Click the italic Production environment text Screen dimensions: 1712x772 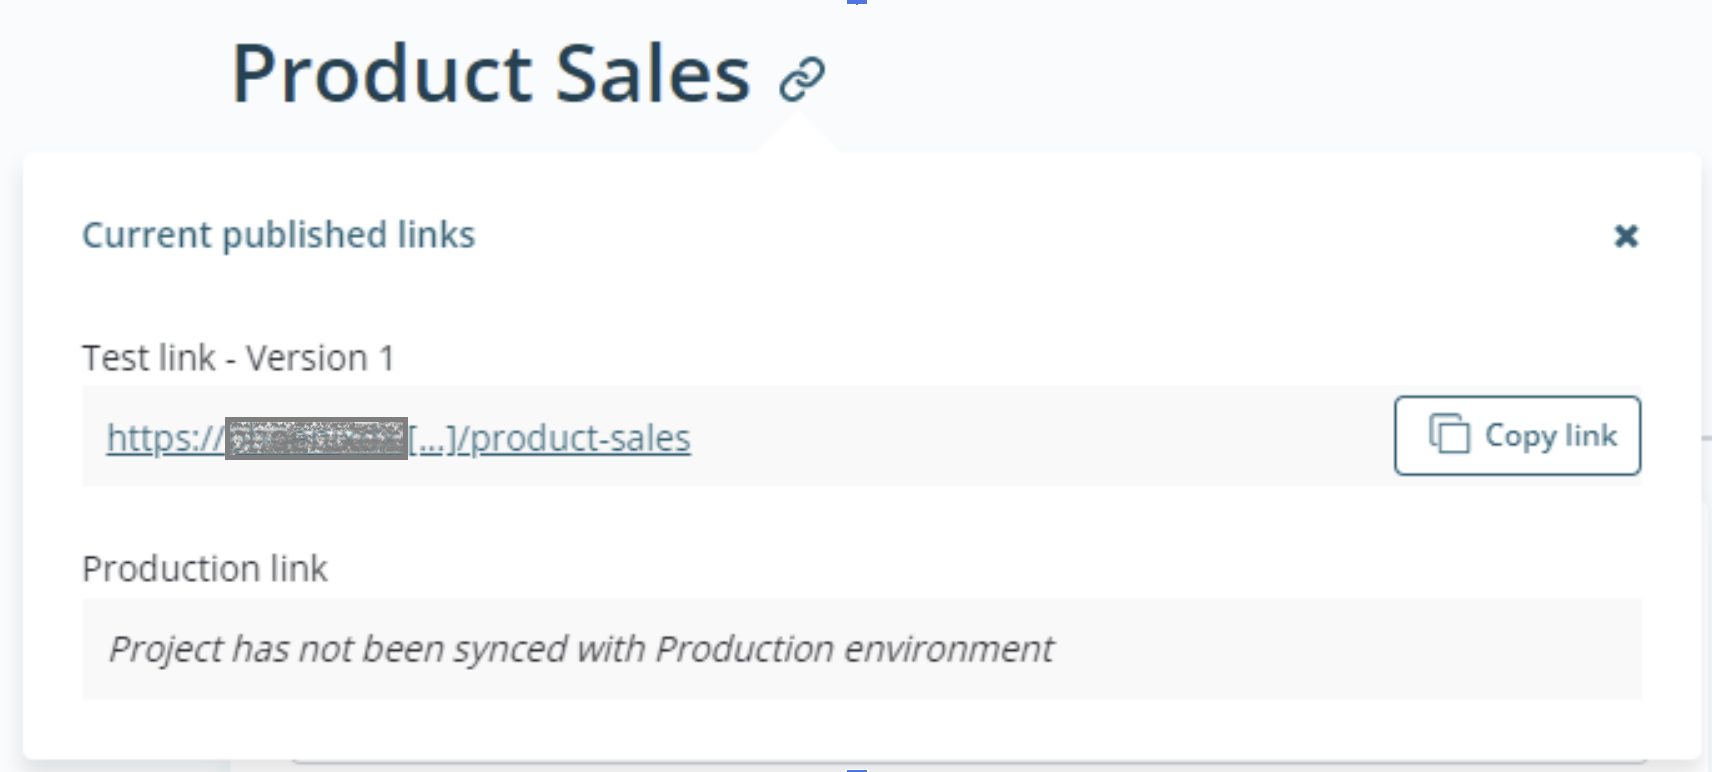click(x=853, y=649)
